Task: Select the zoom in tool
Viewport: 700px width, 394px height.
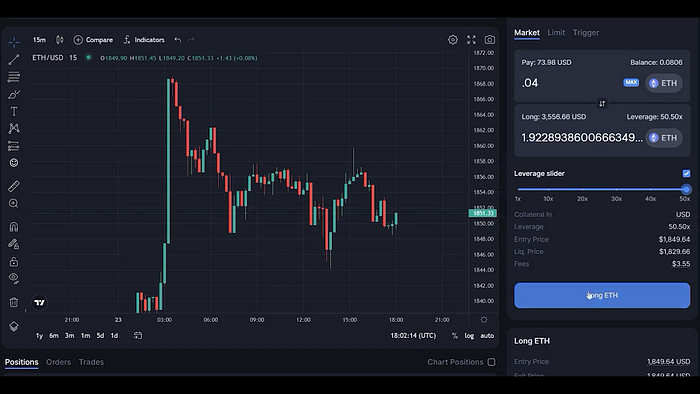Action: coord(14,203)
